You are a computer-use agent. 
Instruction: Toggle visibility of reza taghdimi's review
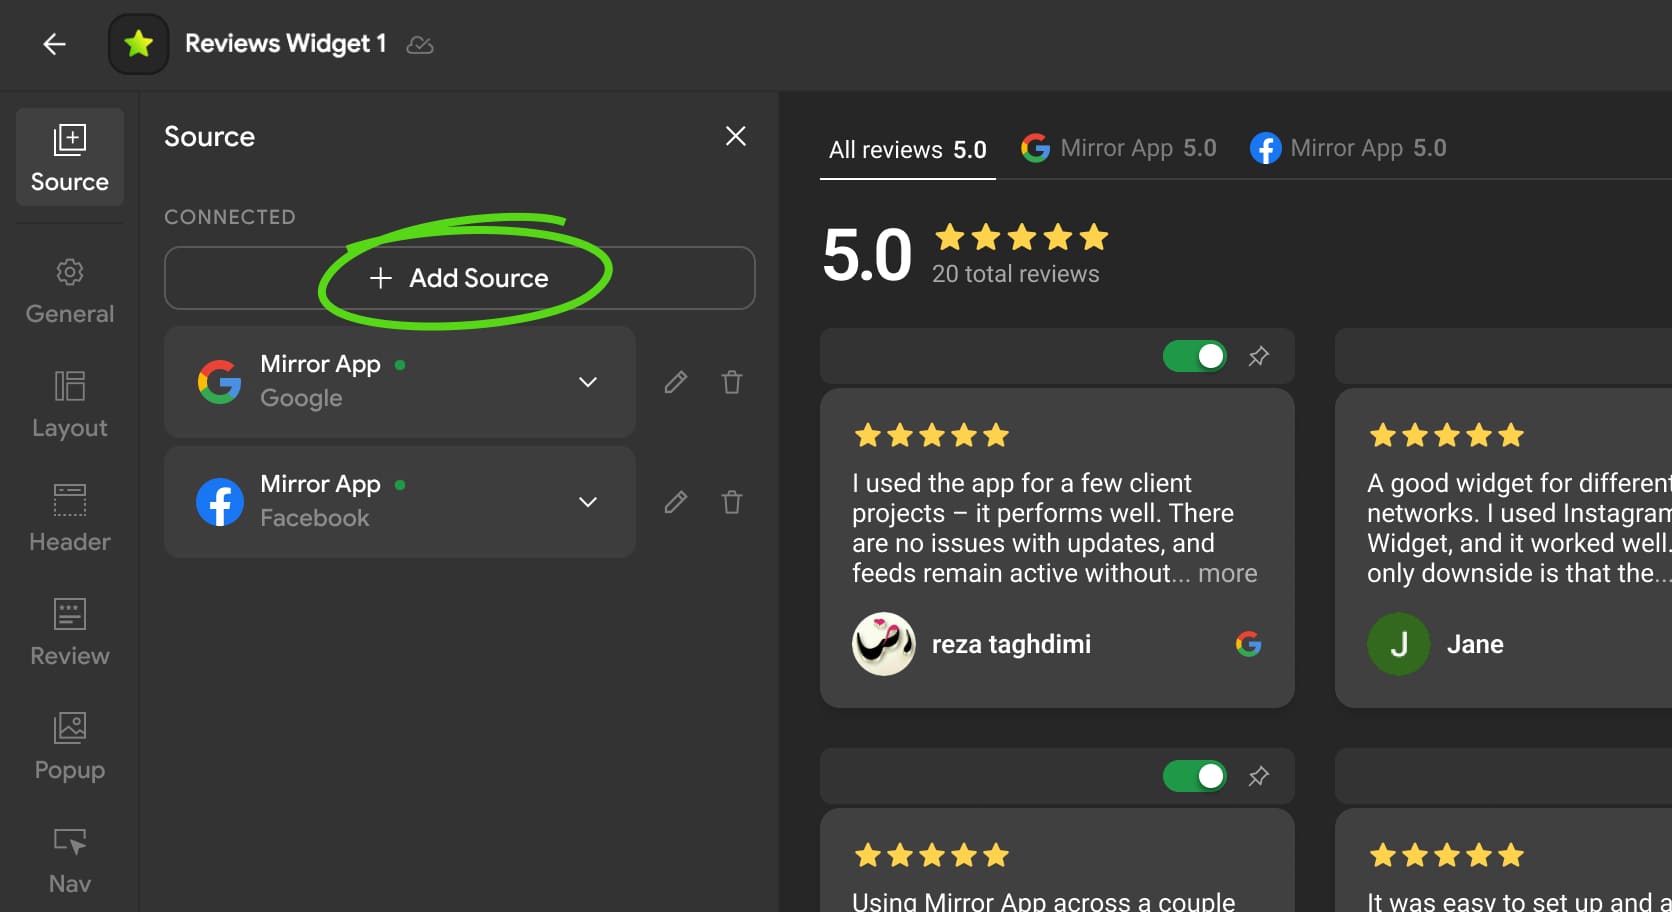(x=1195, y=356)
